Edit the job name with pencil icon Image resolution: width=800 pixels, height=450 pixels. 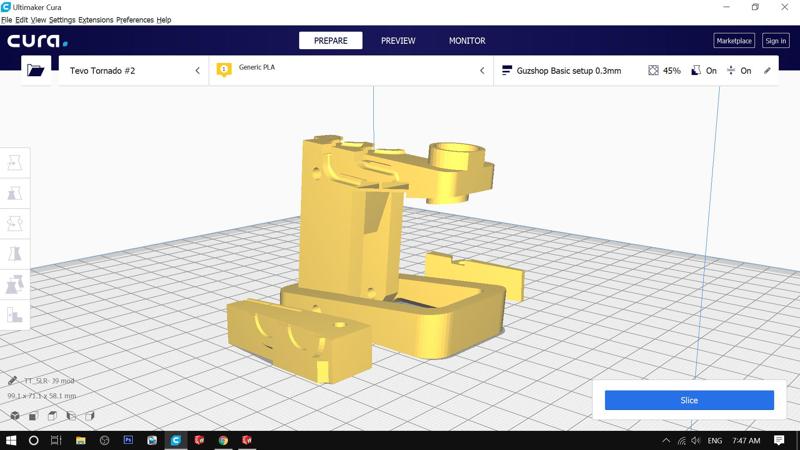(x=13, y=381)
